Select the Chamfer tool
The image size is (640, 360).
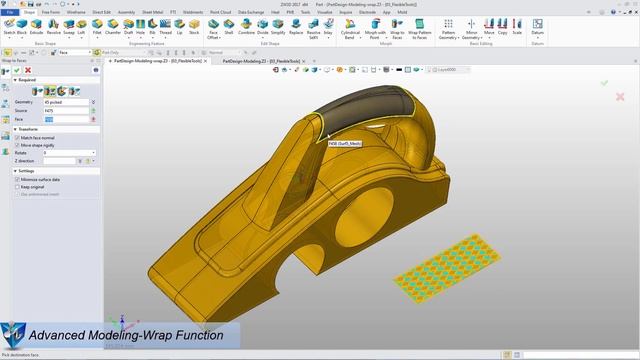pyautogui.click(x=113, y=27)
